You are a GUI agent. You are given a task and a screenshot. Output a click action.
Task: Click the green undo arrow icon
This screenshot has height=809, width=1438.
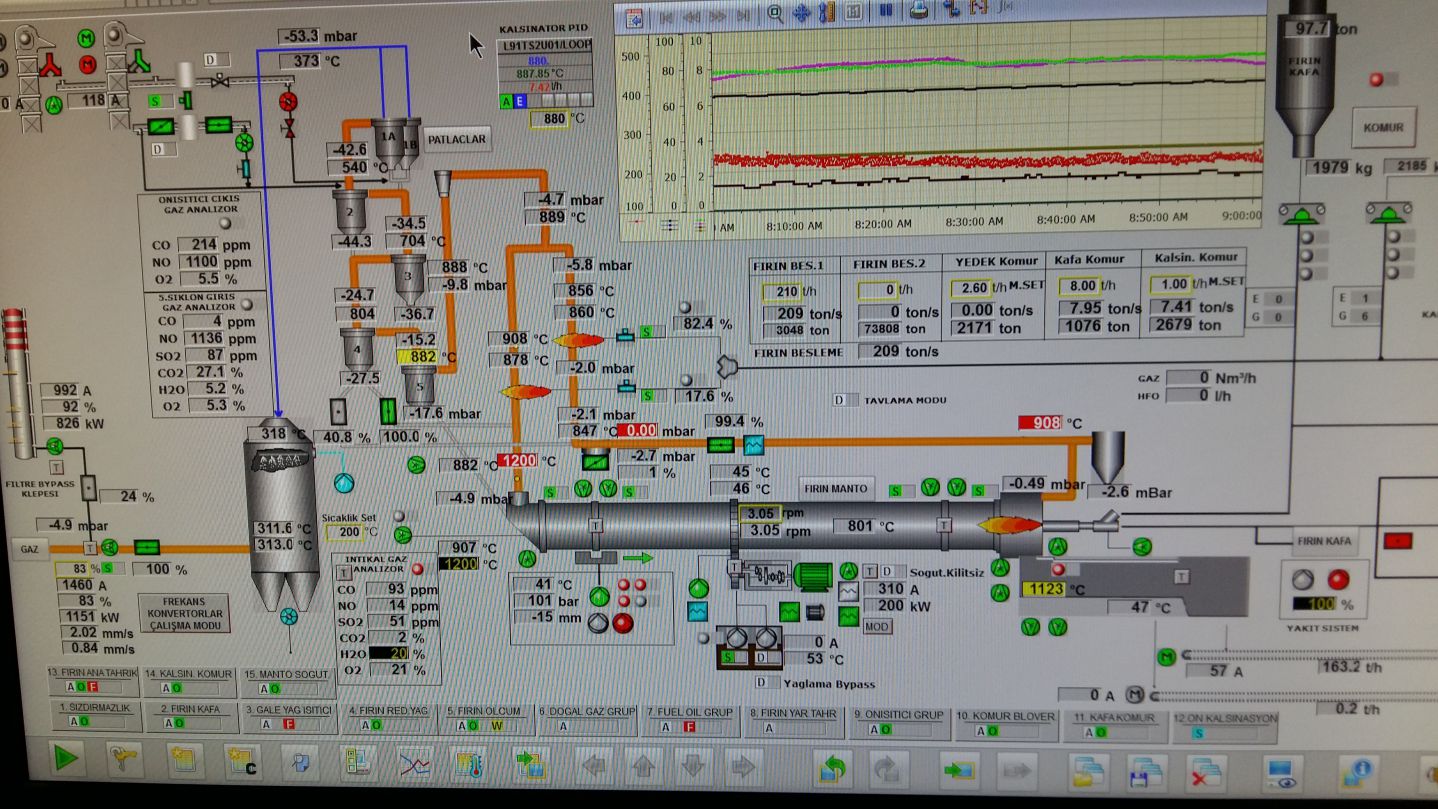click(830, 769)
